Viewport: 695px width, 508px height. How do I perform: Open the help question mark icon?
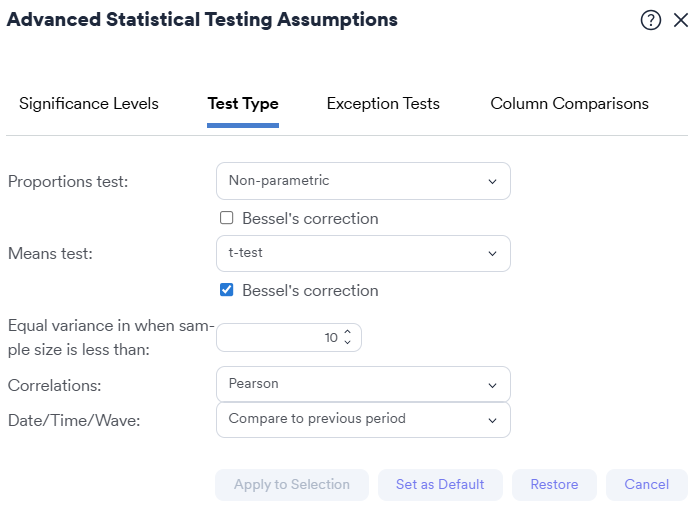(651, 20)
